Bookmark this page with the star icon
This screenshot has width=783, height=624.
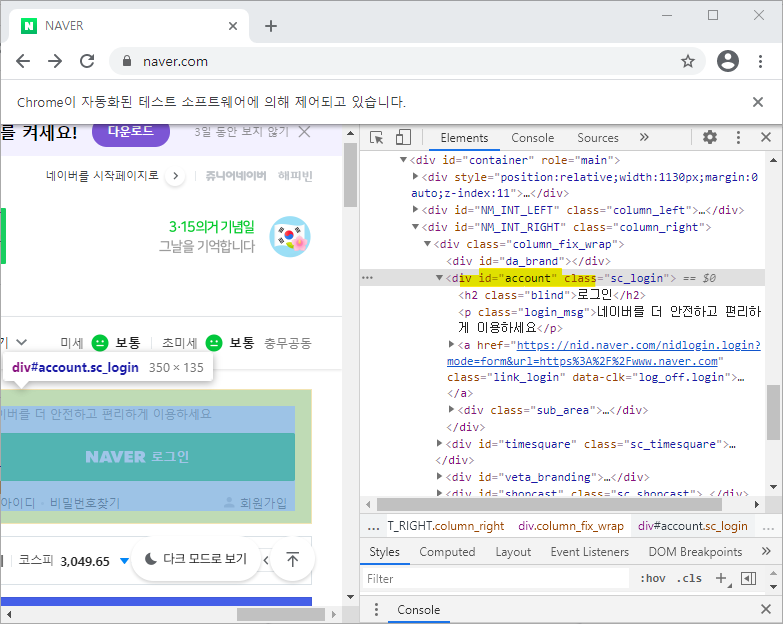(x=688, y=61)
